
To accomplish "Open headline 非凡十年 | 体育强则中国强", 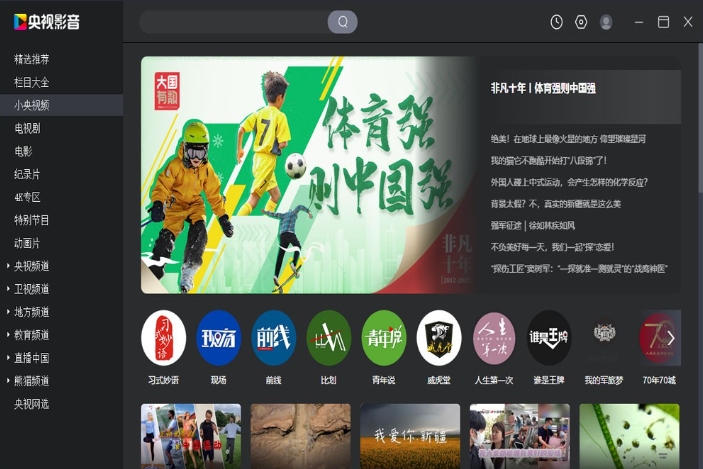I will coord(543,88).
